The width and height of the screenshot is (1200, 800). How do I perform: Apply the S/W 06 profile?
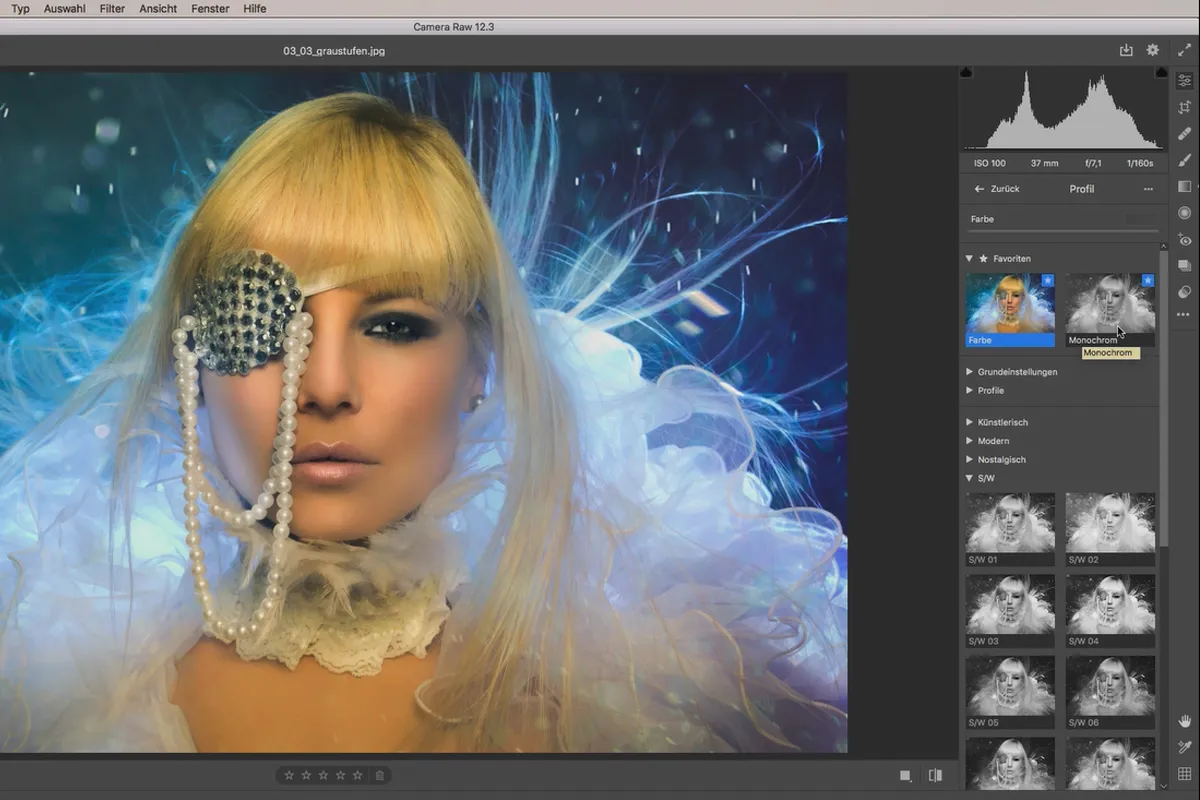point(1110,692)
